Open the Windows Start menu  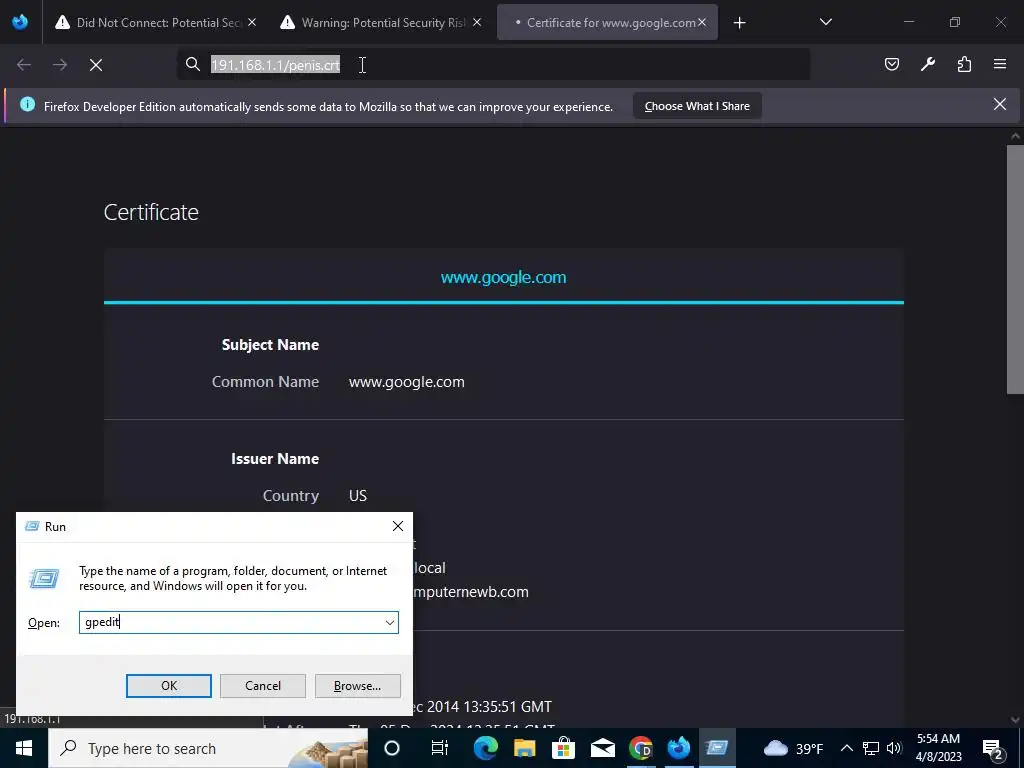click(x=24, y=748)
